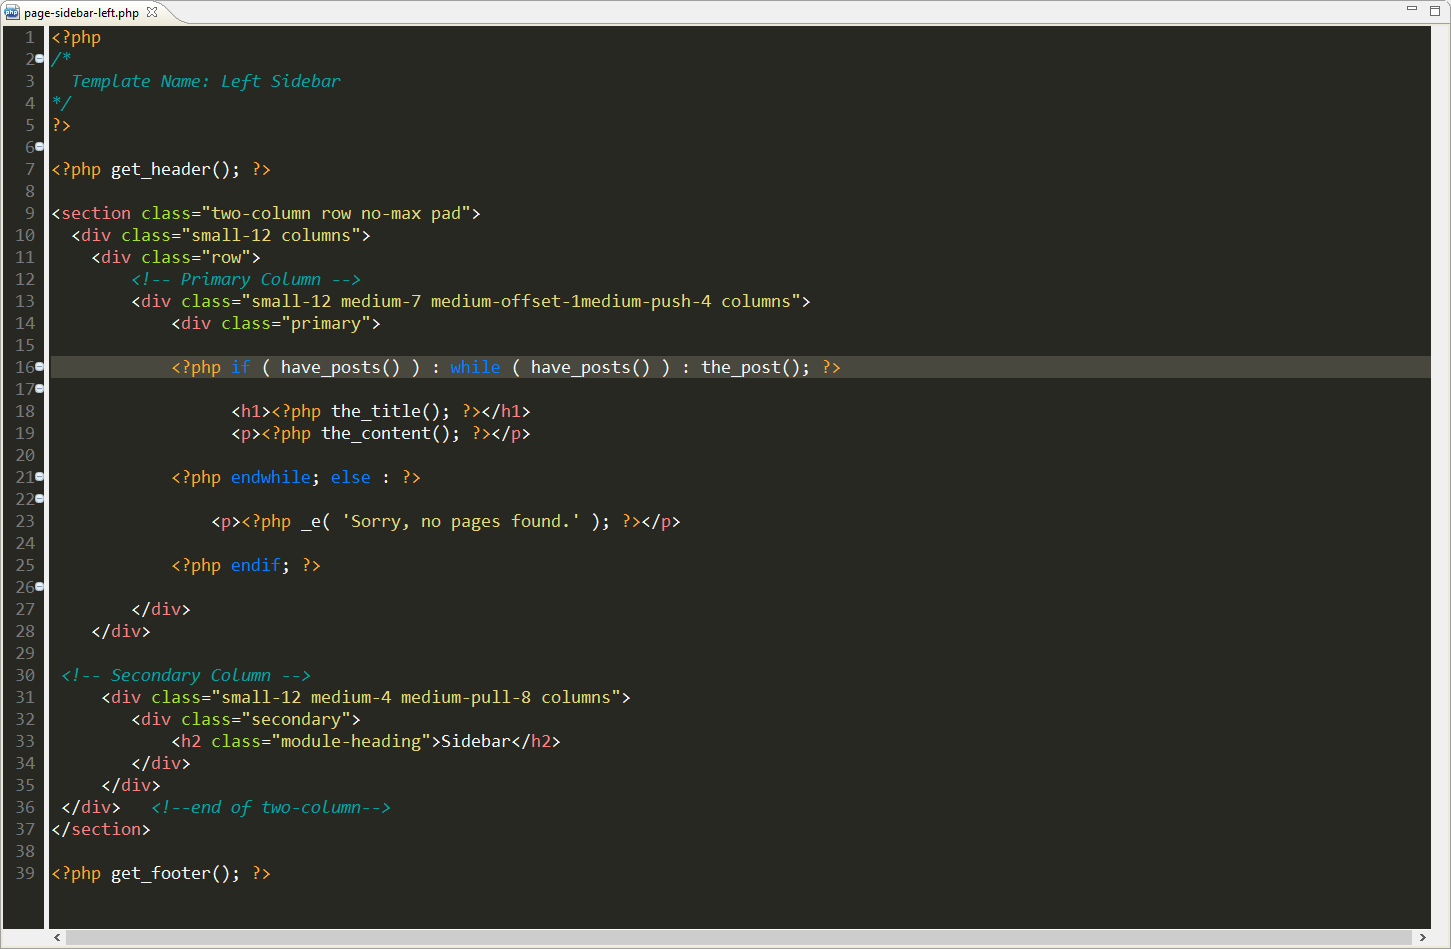Maximize the editor pane
1451x949 pixels.
pyautogui.click(x=1434, y=10)
